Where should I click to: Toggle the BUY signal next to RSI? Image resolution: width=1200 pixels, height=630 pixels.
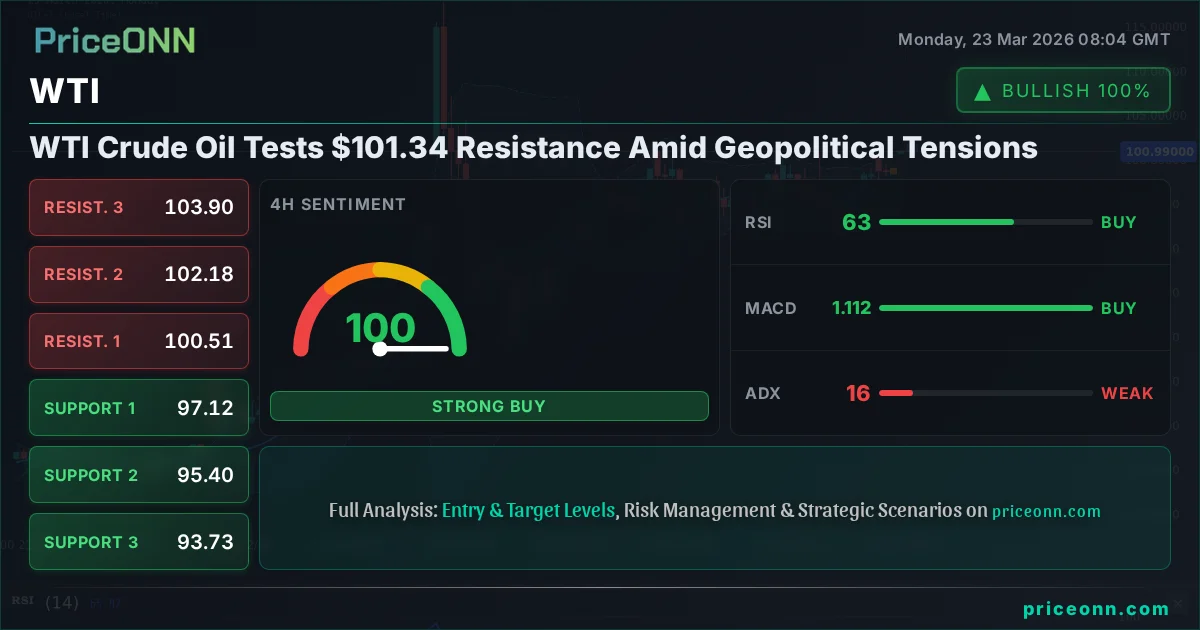[1119, 222]
